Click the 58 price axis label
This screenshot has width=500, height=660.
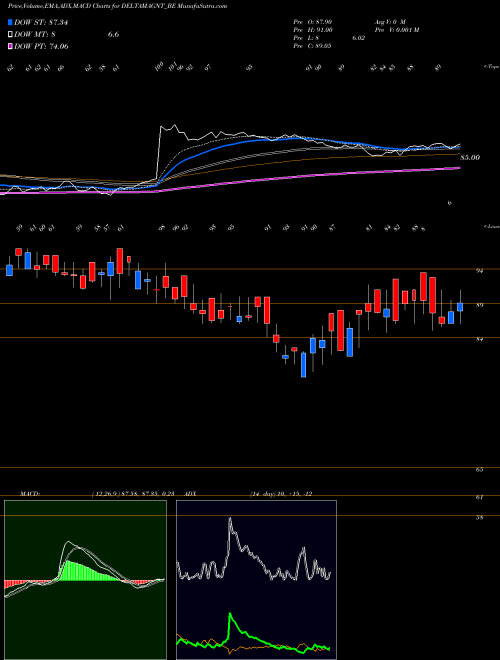point(479,518)
